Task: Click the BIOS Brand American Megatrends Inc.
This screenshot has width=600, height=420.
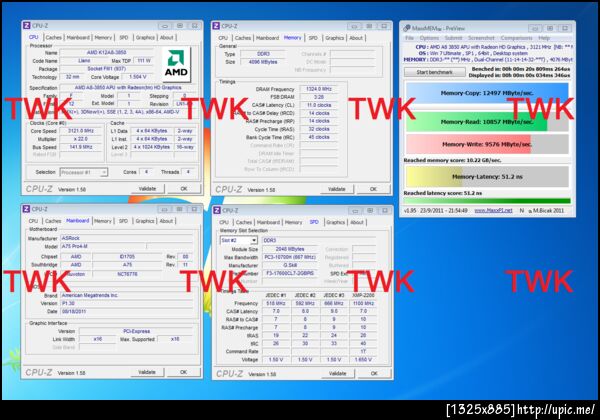Action: click(127, 295)
